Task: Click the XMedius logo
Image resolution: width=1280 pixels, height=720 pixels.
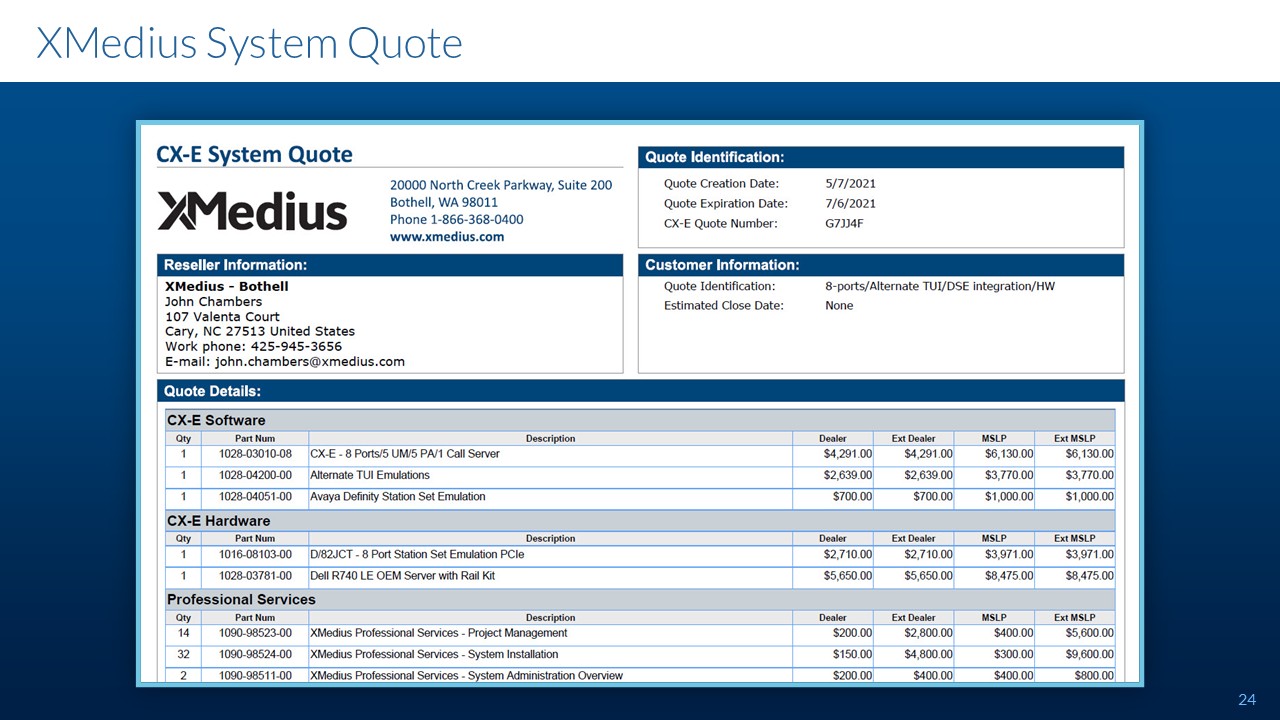Action: pos(252,211)
